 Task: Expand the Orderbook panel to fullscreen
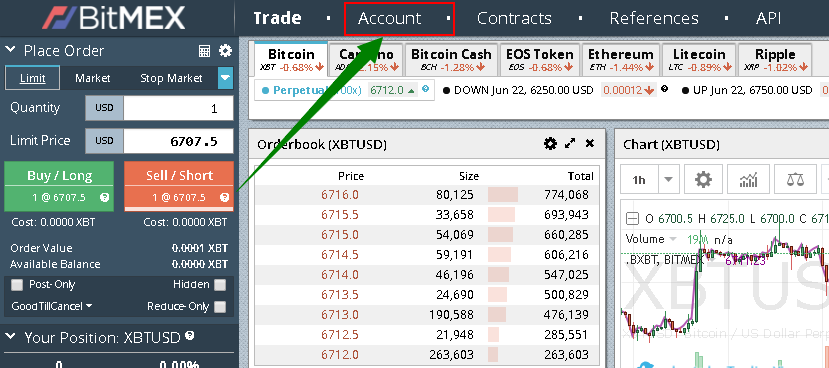pos(570,143)
